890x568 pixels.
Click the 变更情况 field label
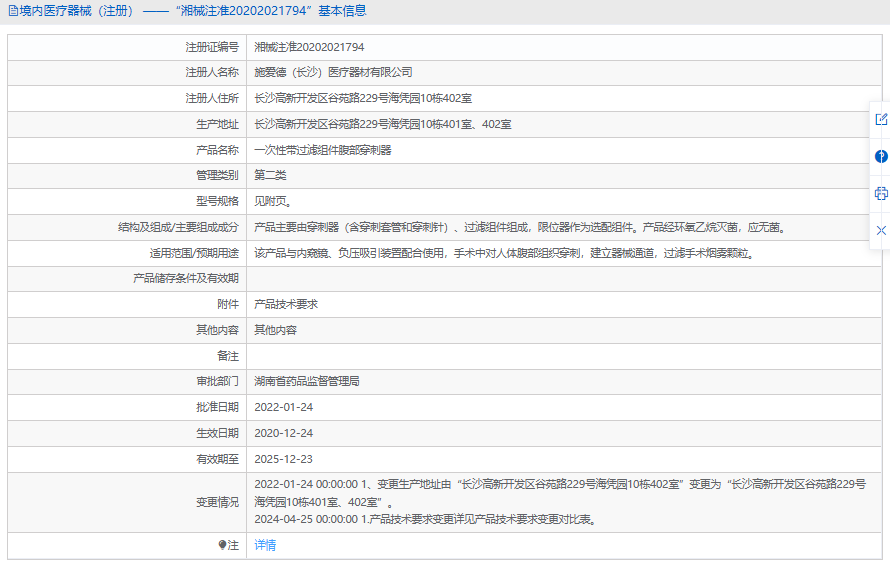[217, 502]
